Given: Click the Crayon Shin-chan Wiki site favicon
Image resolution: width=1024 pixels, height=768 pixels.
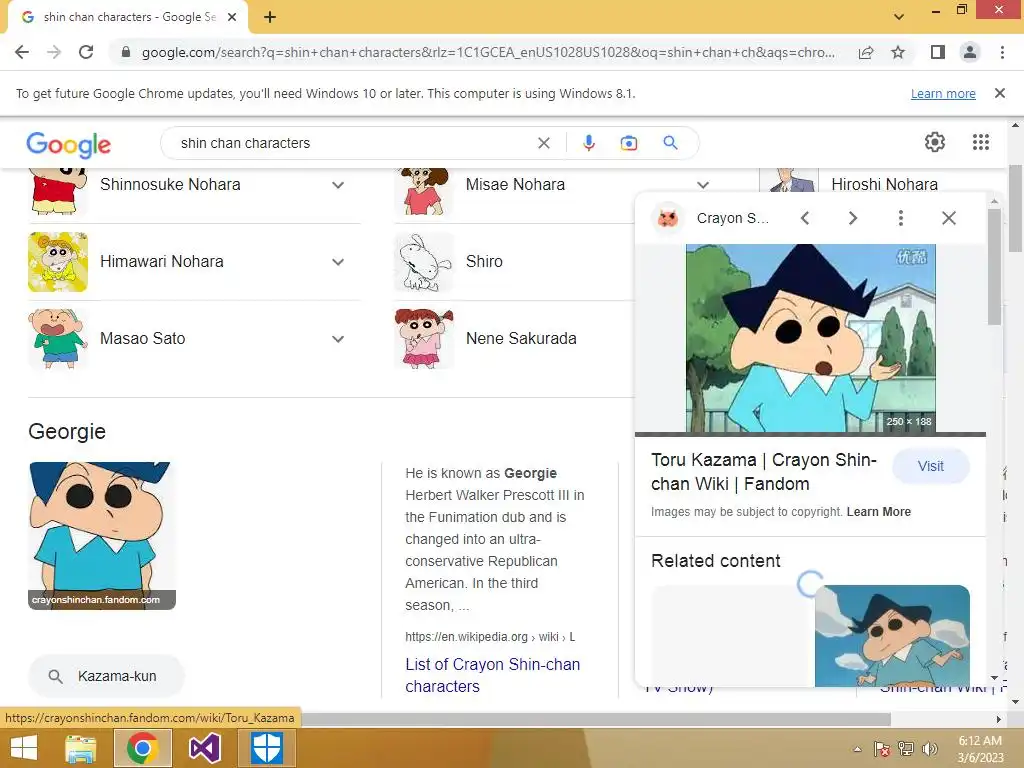Looking at the screenshot, I should [667, 218].
